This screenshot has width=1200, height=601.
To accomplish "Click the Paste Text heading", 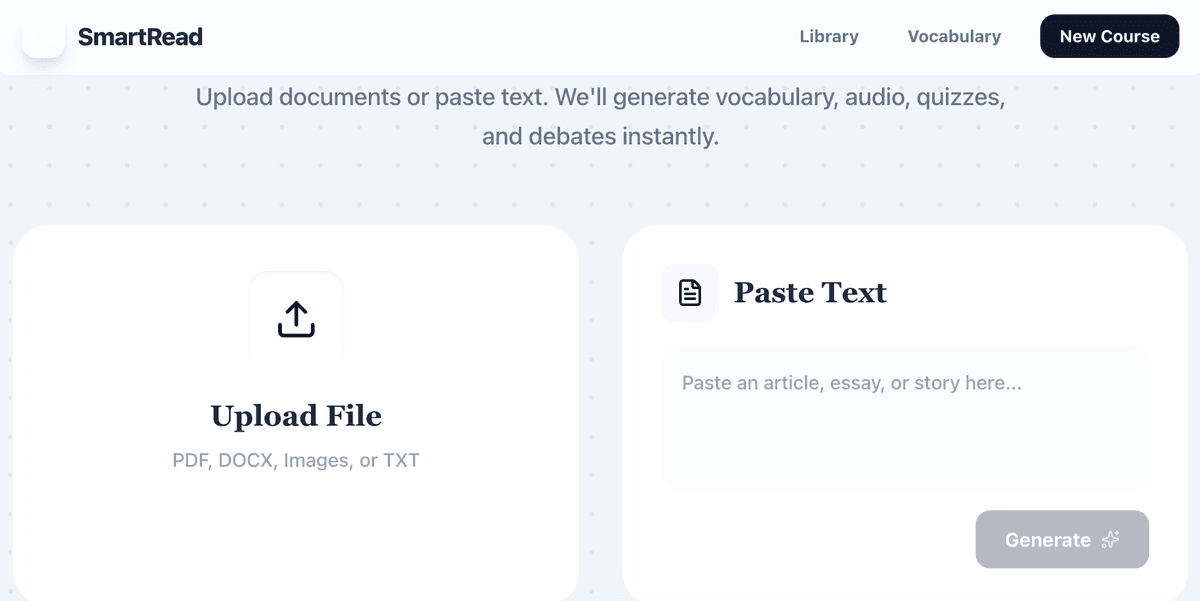I will tap(810, 293).
